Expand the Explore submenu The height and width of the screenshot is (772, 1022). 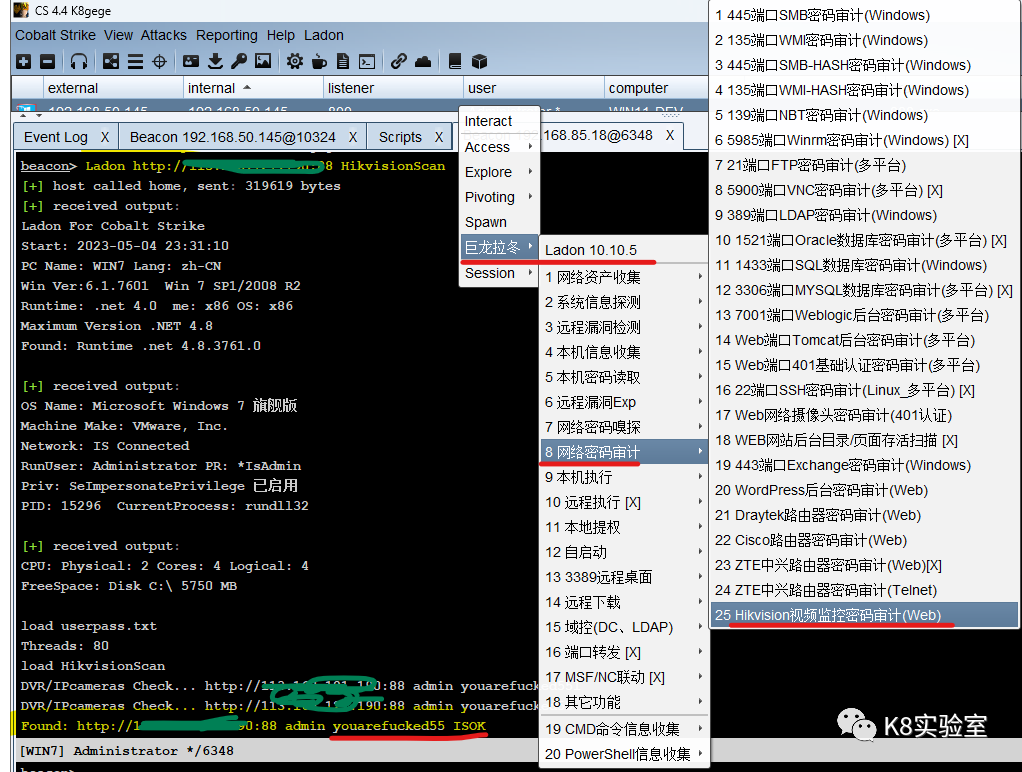click(499, 172)
